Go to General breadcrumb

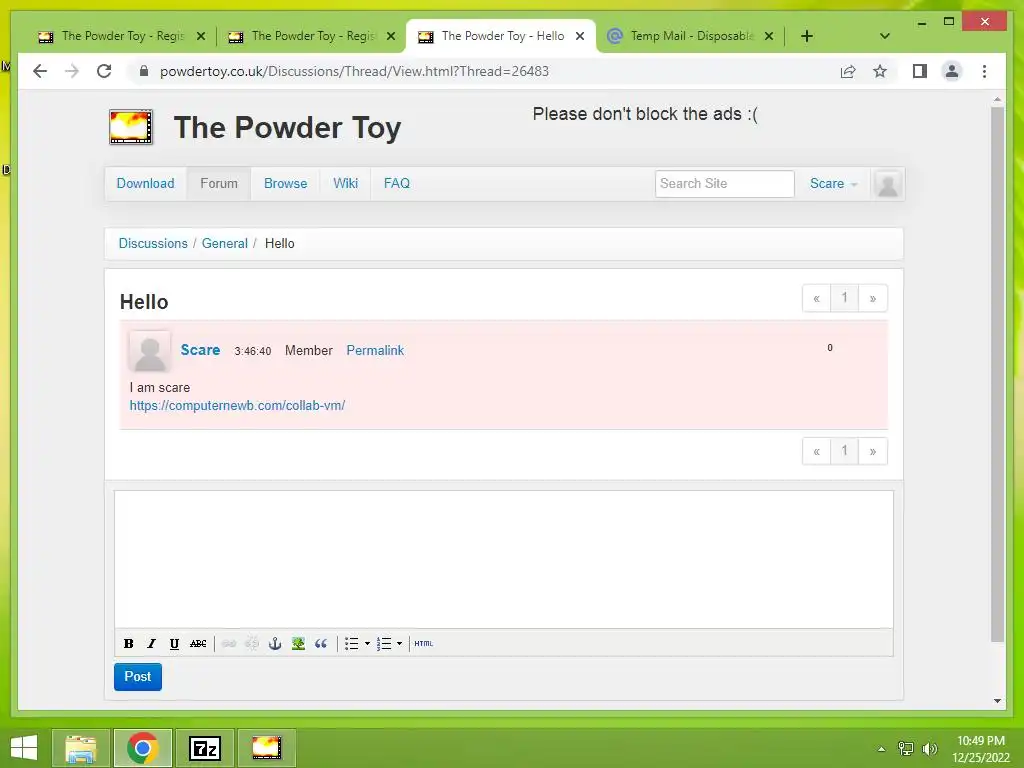[225, 244]
